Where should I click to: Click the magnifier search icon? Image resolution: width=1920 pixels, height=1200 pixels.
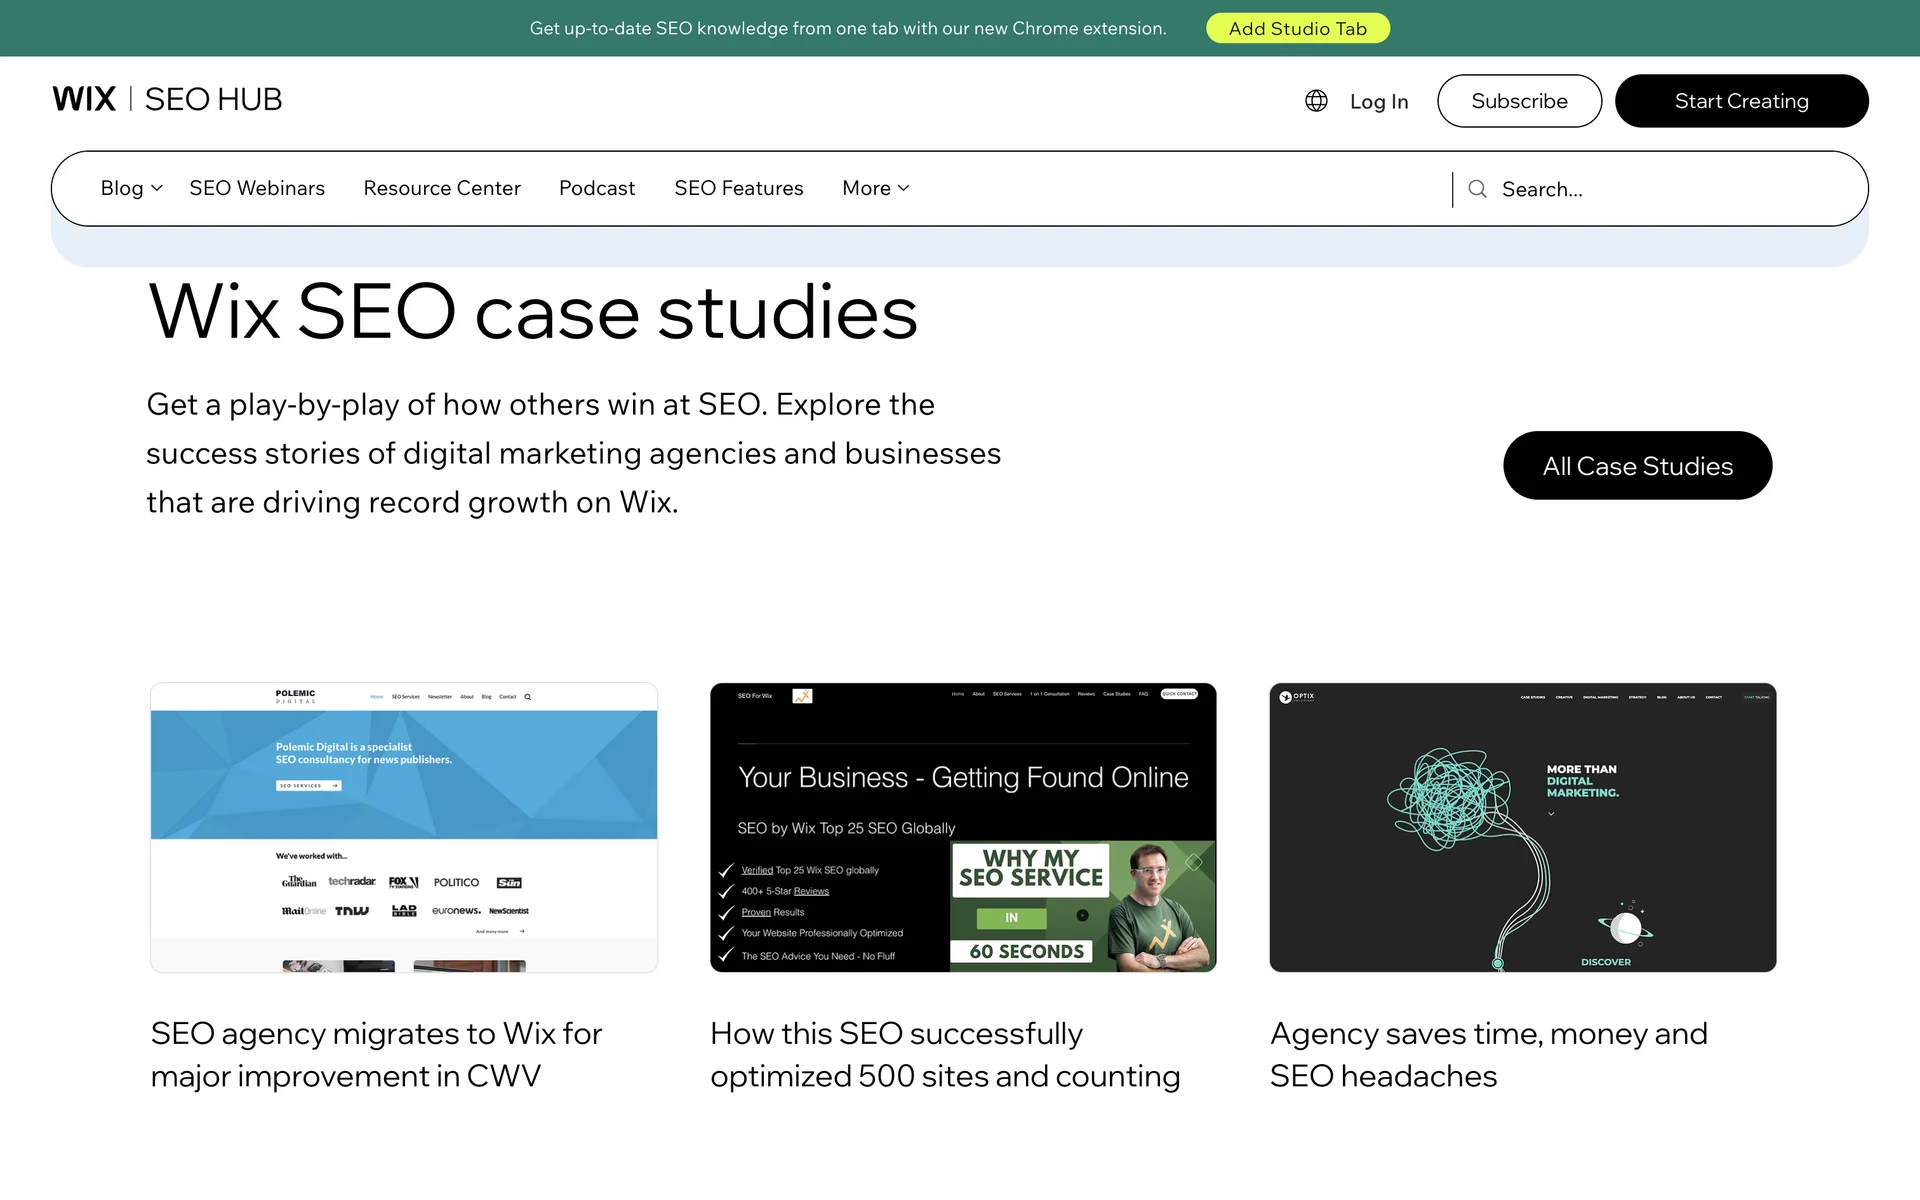click(x=1477, y=189)
